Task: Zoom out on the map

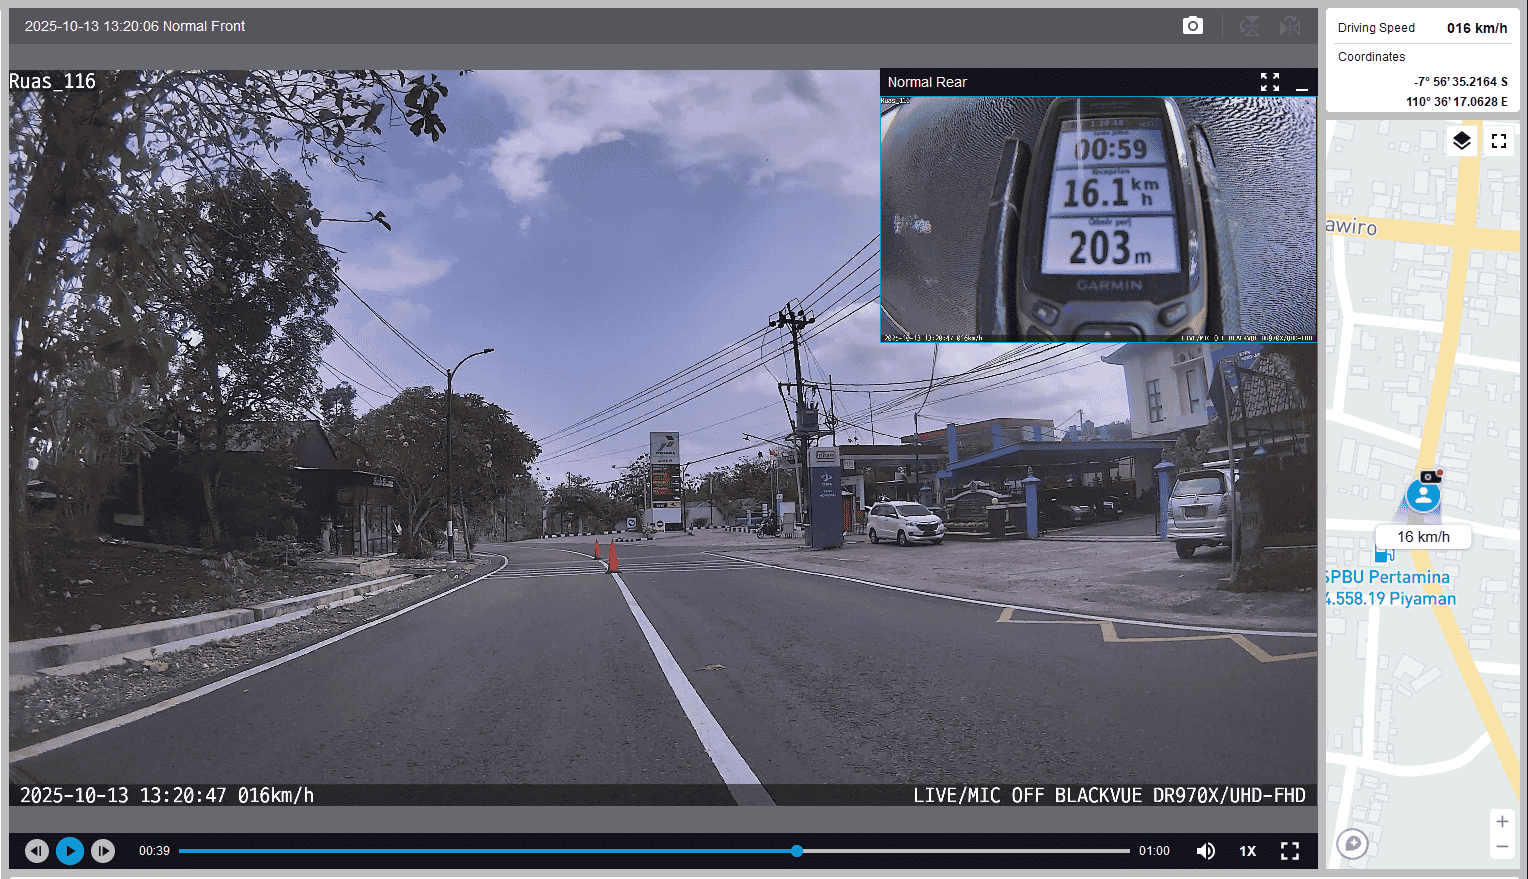Action: click(x=1501, y=847)
